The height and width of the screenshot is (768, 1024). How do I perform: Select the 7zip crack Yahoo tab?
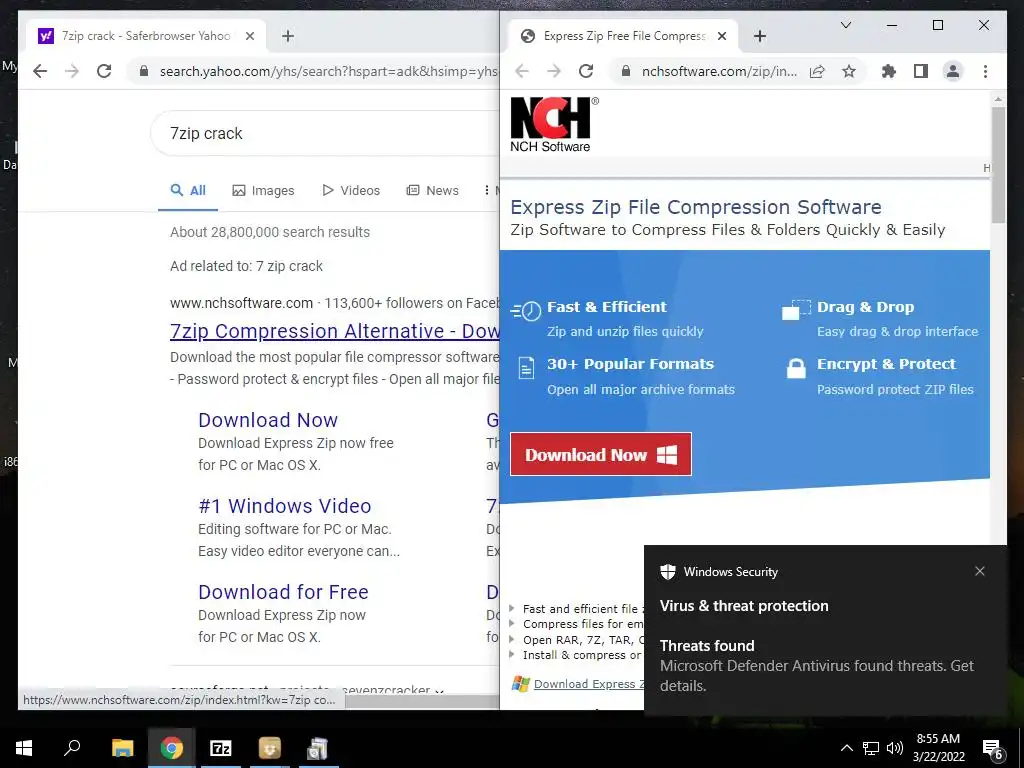(x=146, y=36)
